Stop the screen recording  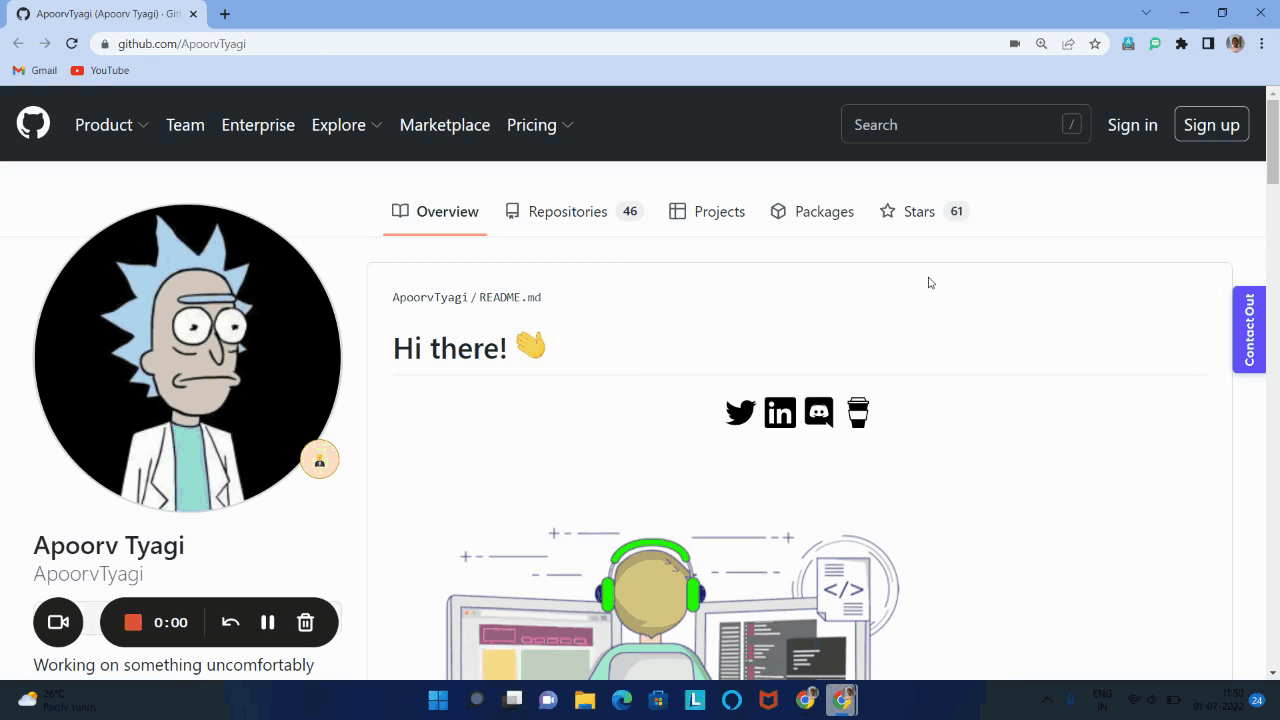tap(133, 622)
